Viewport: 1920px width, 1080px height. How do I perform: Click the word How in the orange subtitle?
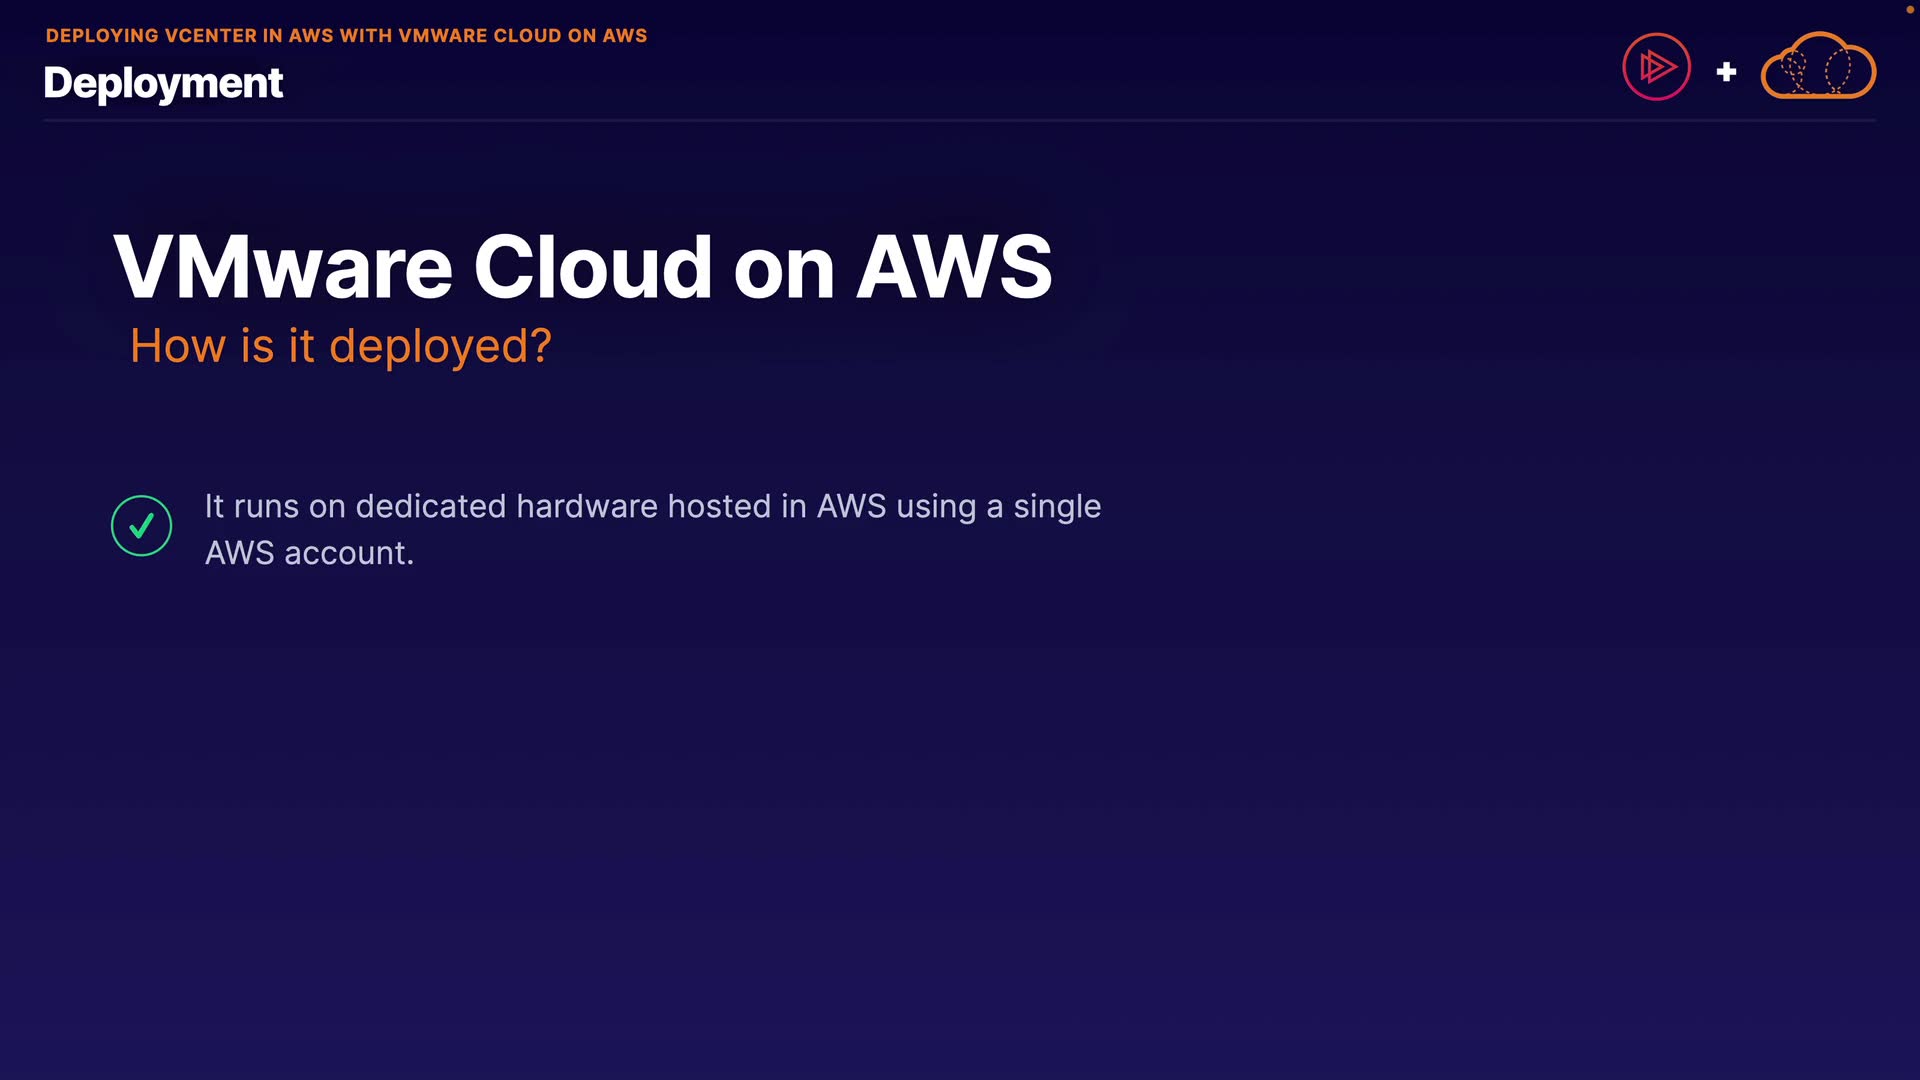click(x=178, y=347)
